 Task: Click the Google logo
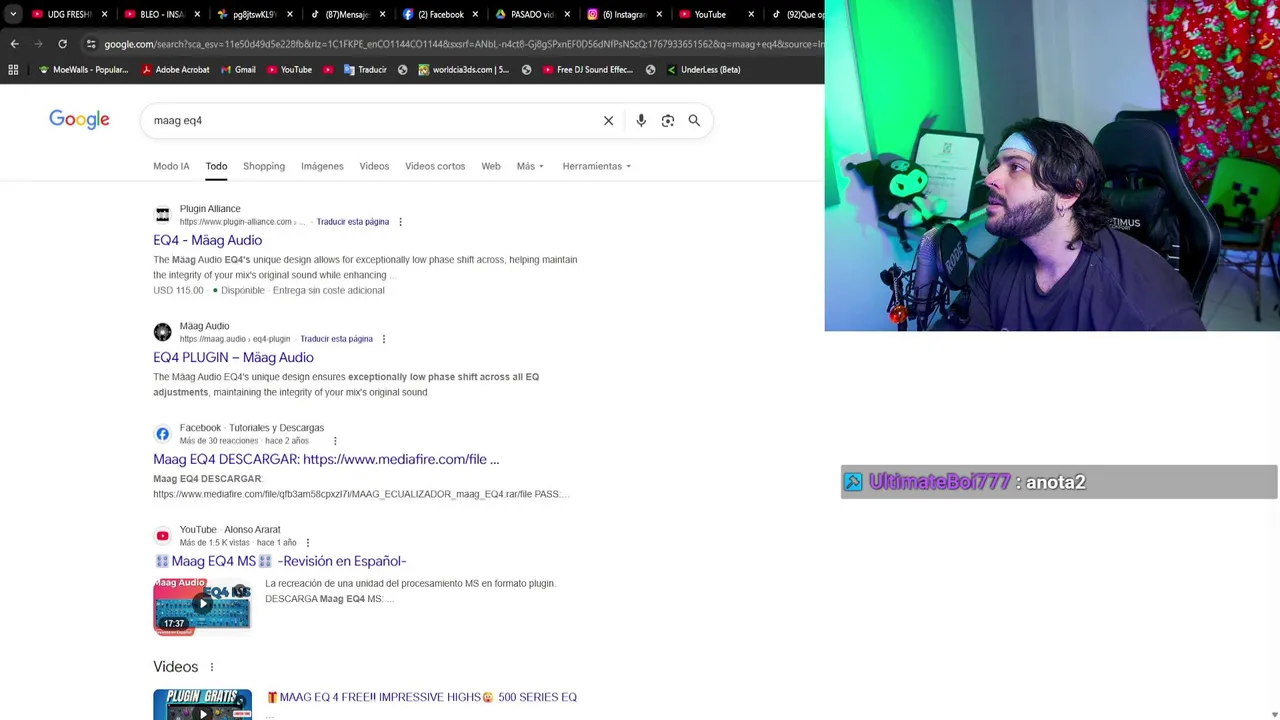[x=79, y=120]
